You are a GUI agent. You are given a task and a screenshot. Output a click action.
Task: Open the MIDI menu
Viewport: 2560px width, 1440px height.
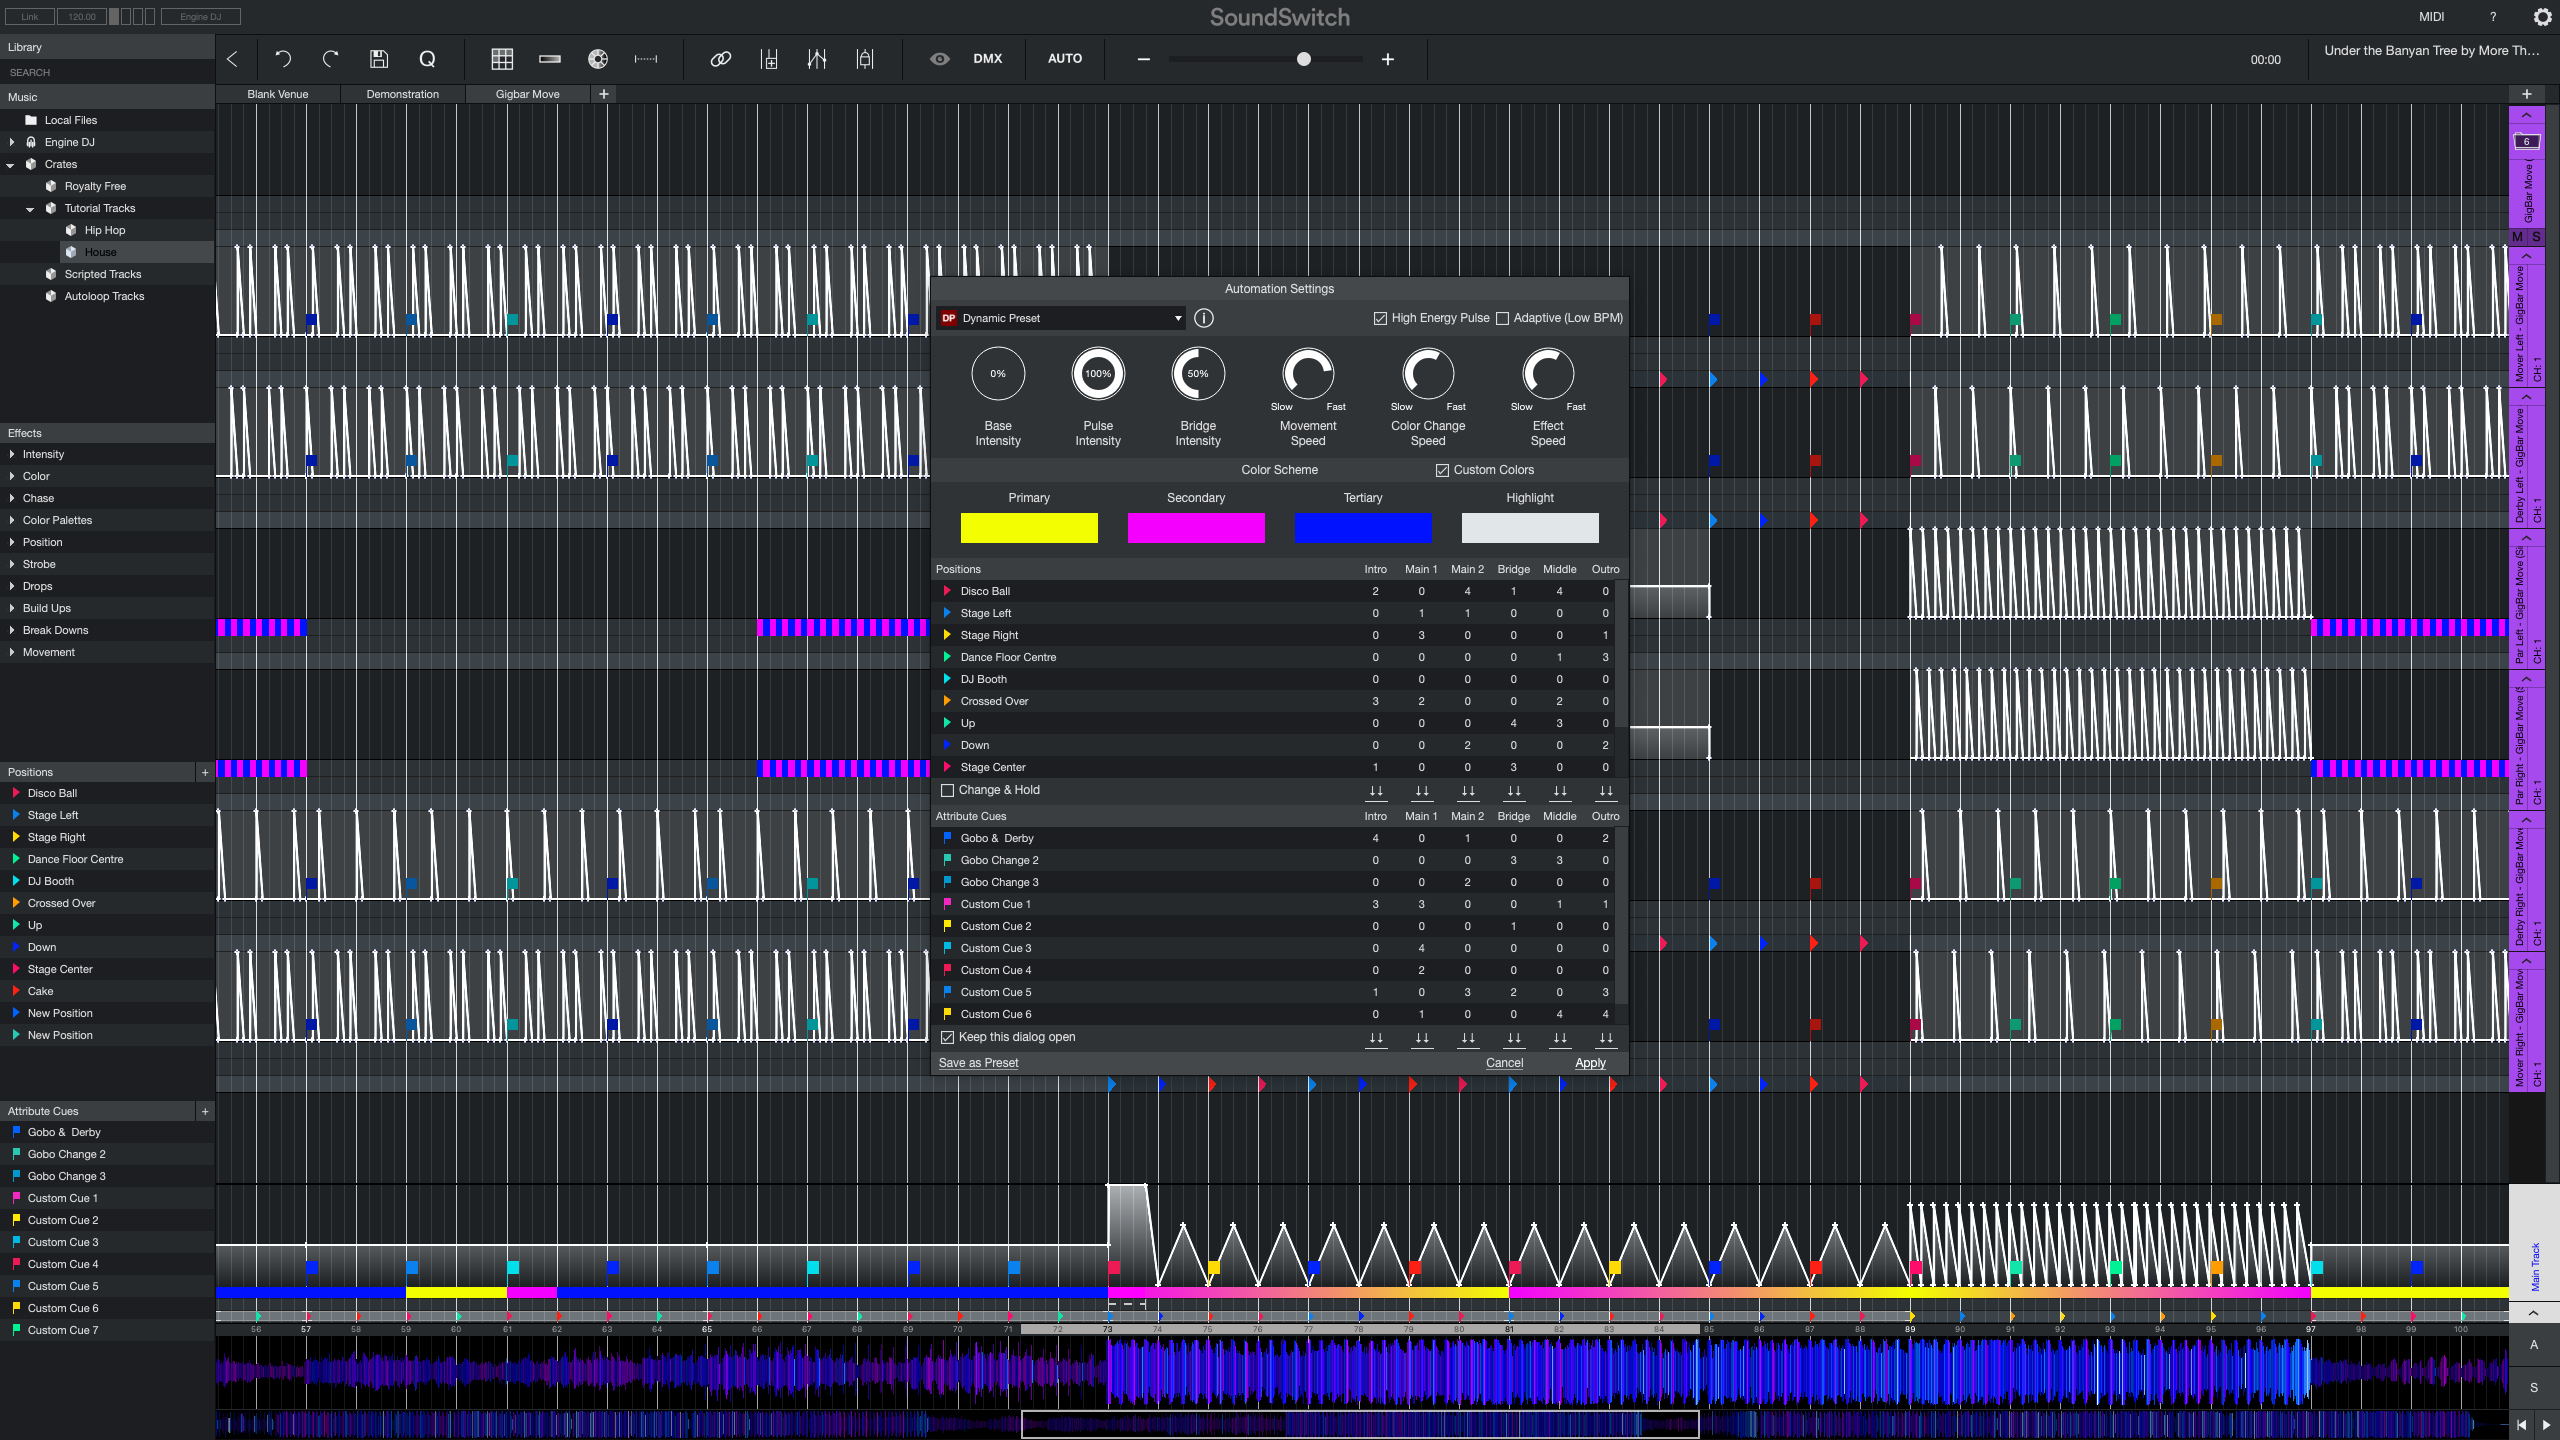2432,17
